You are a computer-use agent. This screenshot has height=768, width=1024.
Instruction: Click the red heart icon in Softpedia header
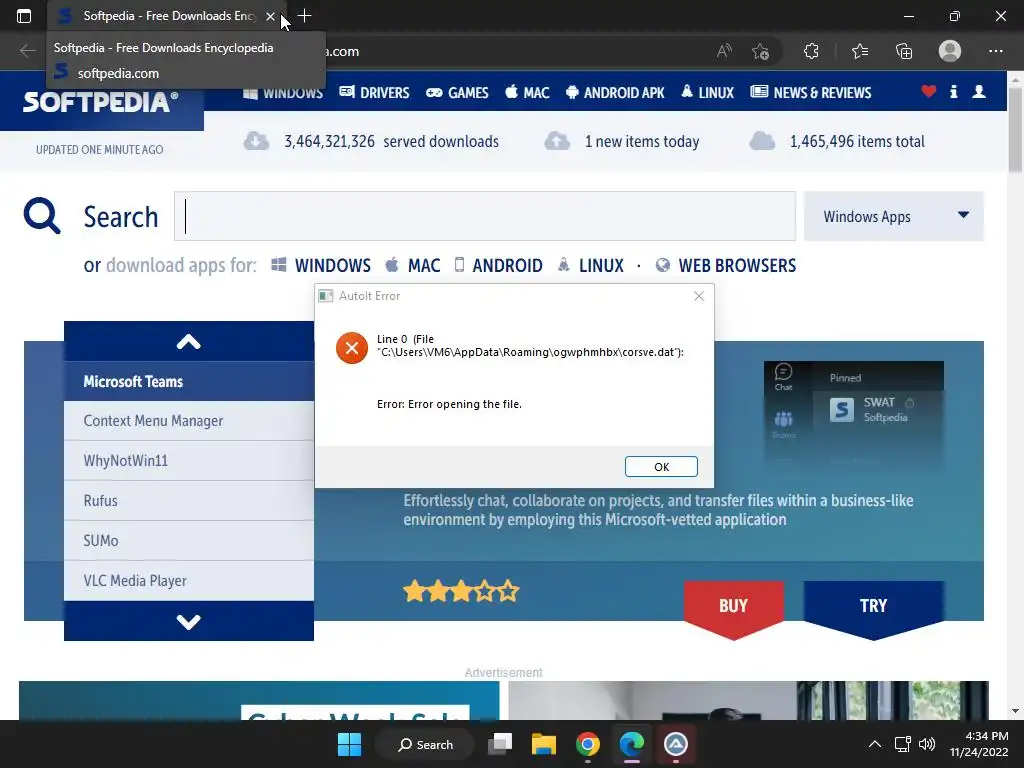point(928,91)
